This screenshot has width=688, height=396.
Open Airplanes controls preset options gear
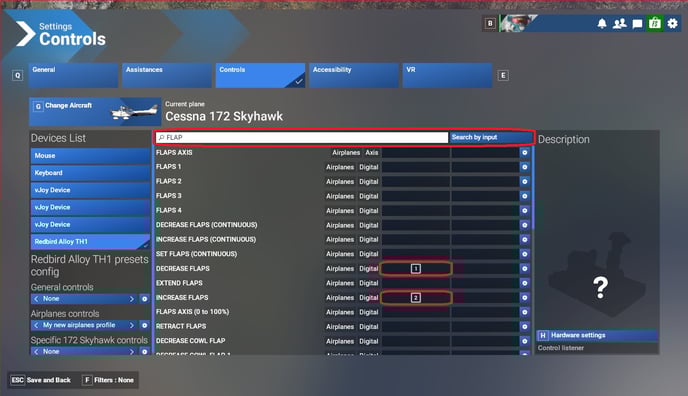pos(144,325)
